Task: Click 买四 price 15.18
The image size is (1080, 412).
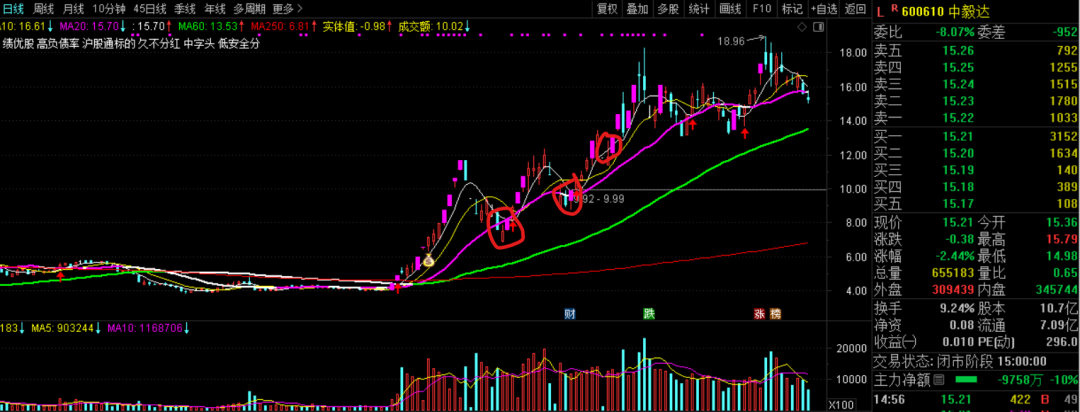Action: pyautogui.click(x=958, y=187)
